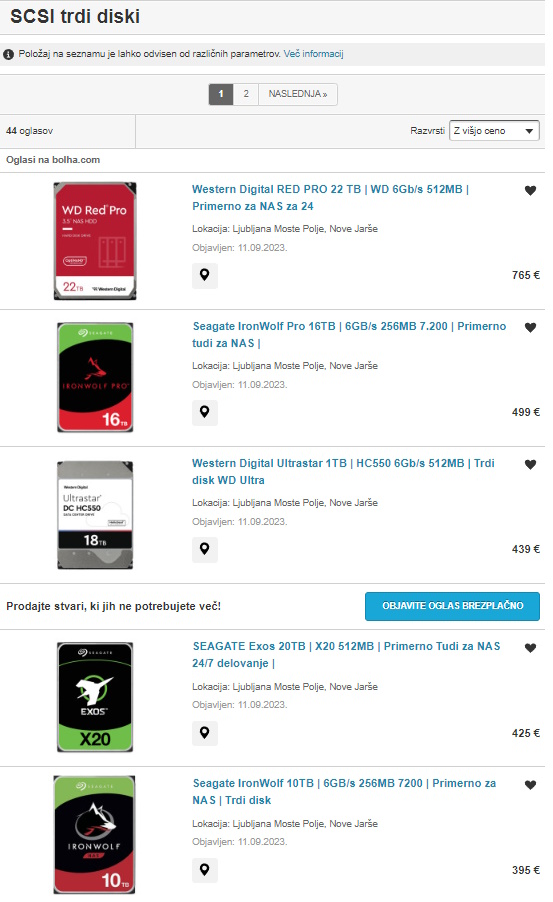
Task: Go to results page 2
Action: (x=246, y=94)
